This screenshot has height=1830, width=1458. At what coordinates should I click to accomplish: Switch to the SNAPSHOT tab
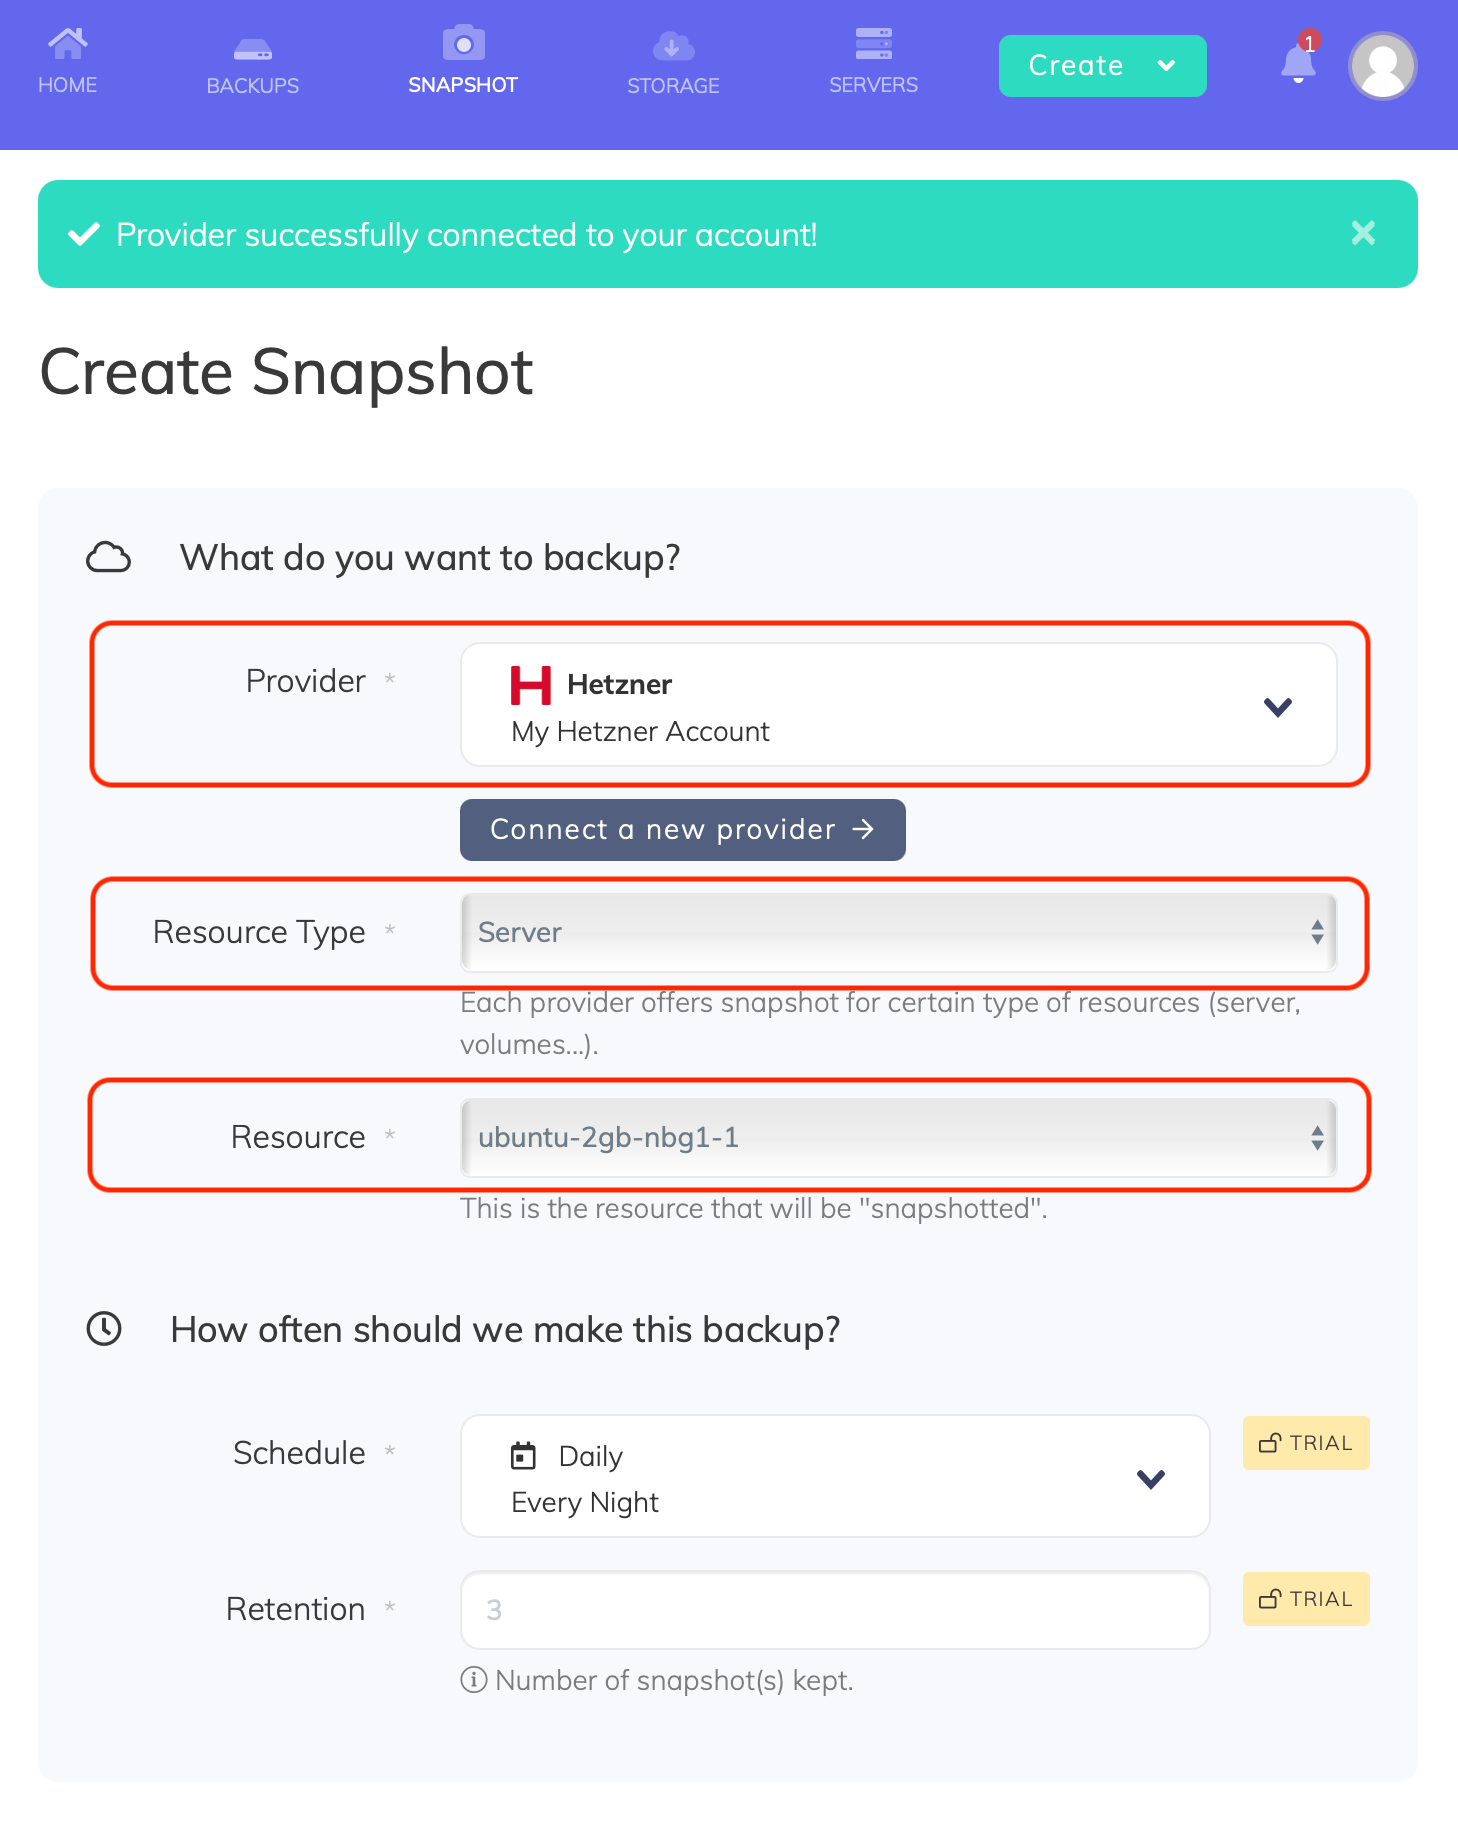click(x=462, y=85)
